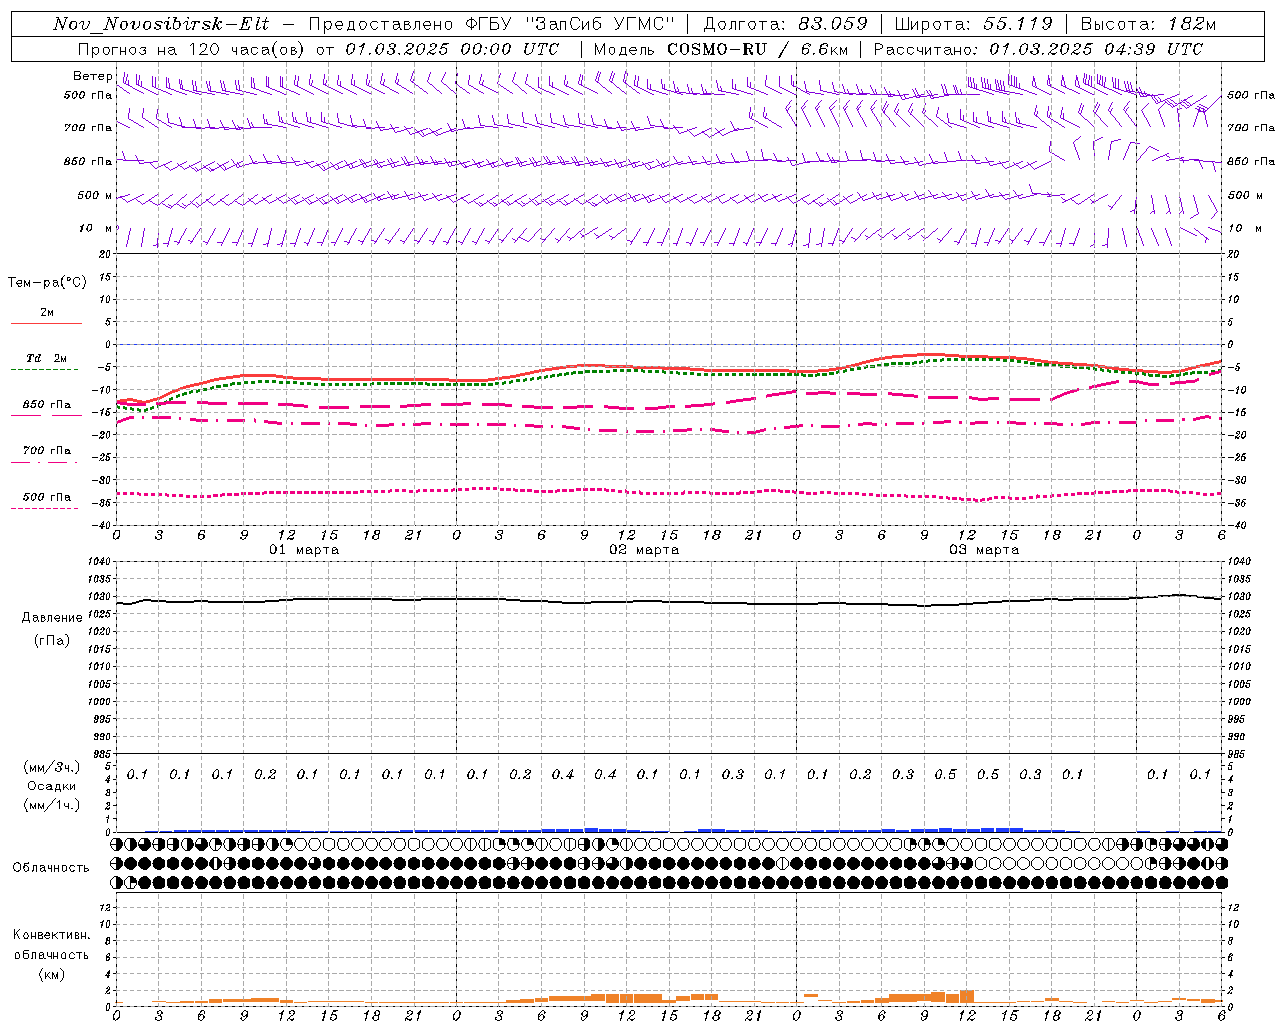Click the date label "02 марта"
1280x1024 pixels.
pos(644,550)
